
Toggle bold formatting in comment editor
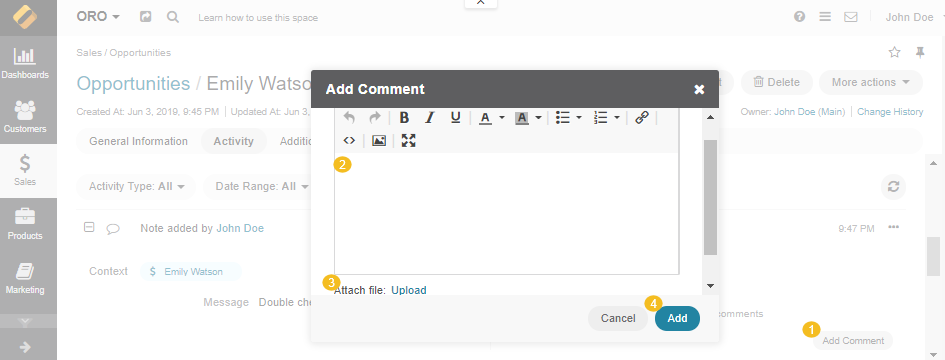404,118
